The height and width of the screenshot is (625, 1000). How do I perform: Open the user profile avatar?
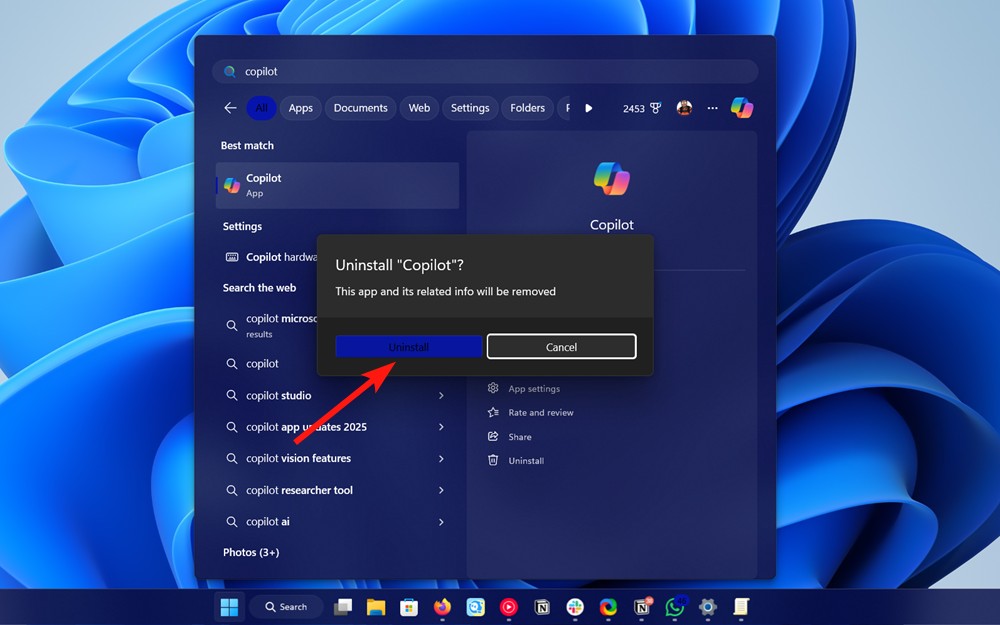coord(684,108)
